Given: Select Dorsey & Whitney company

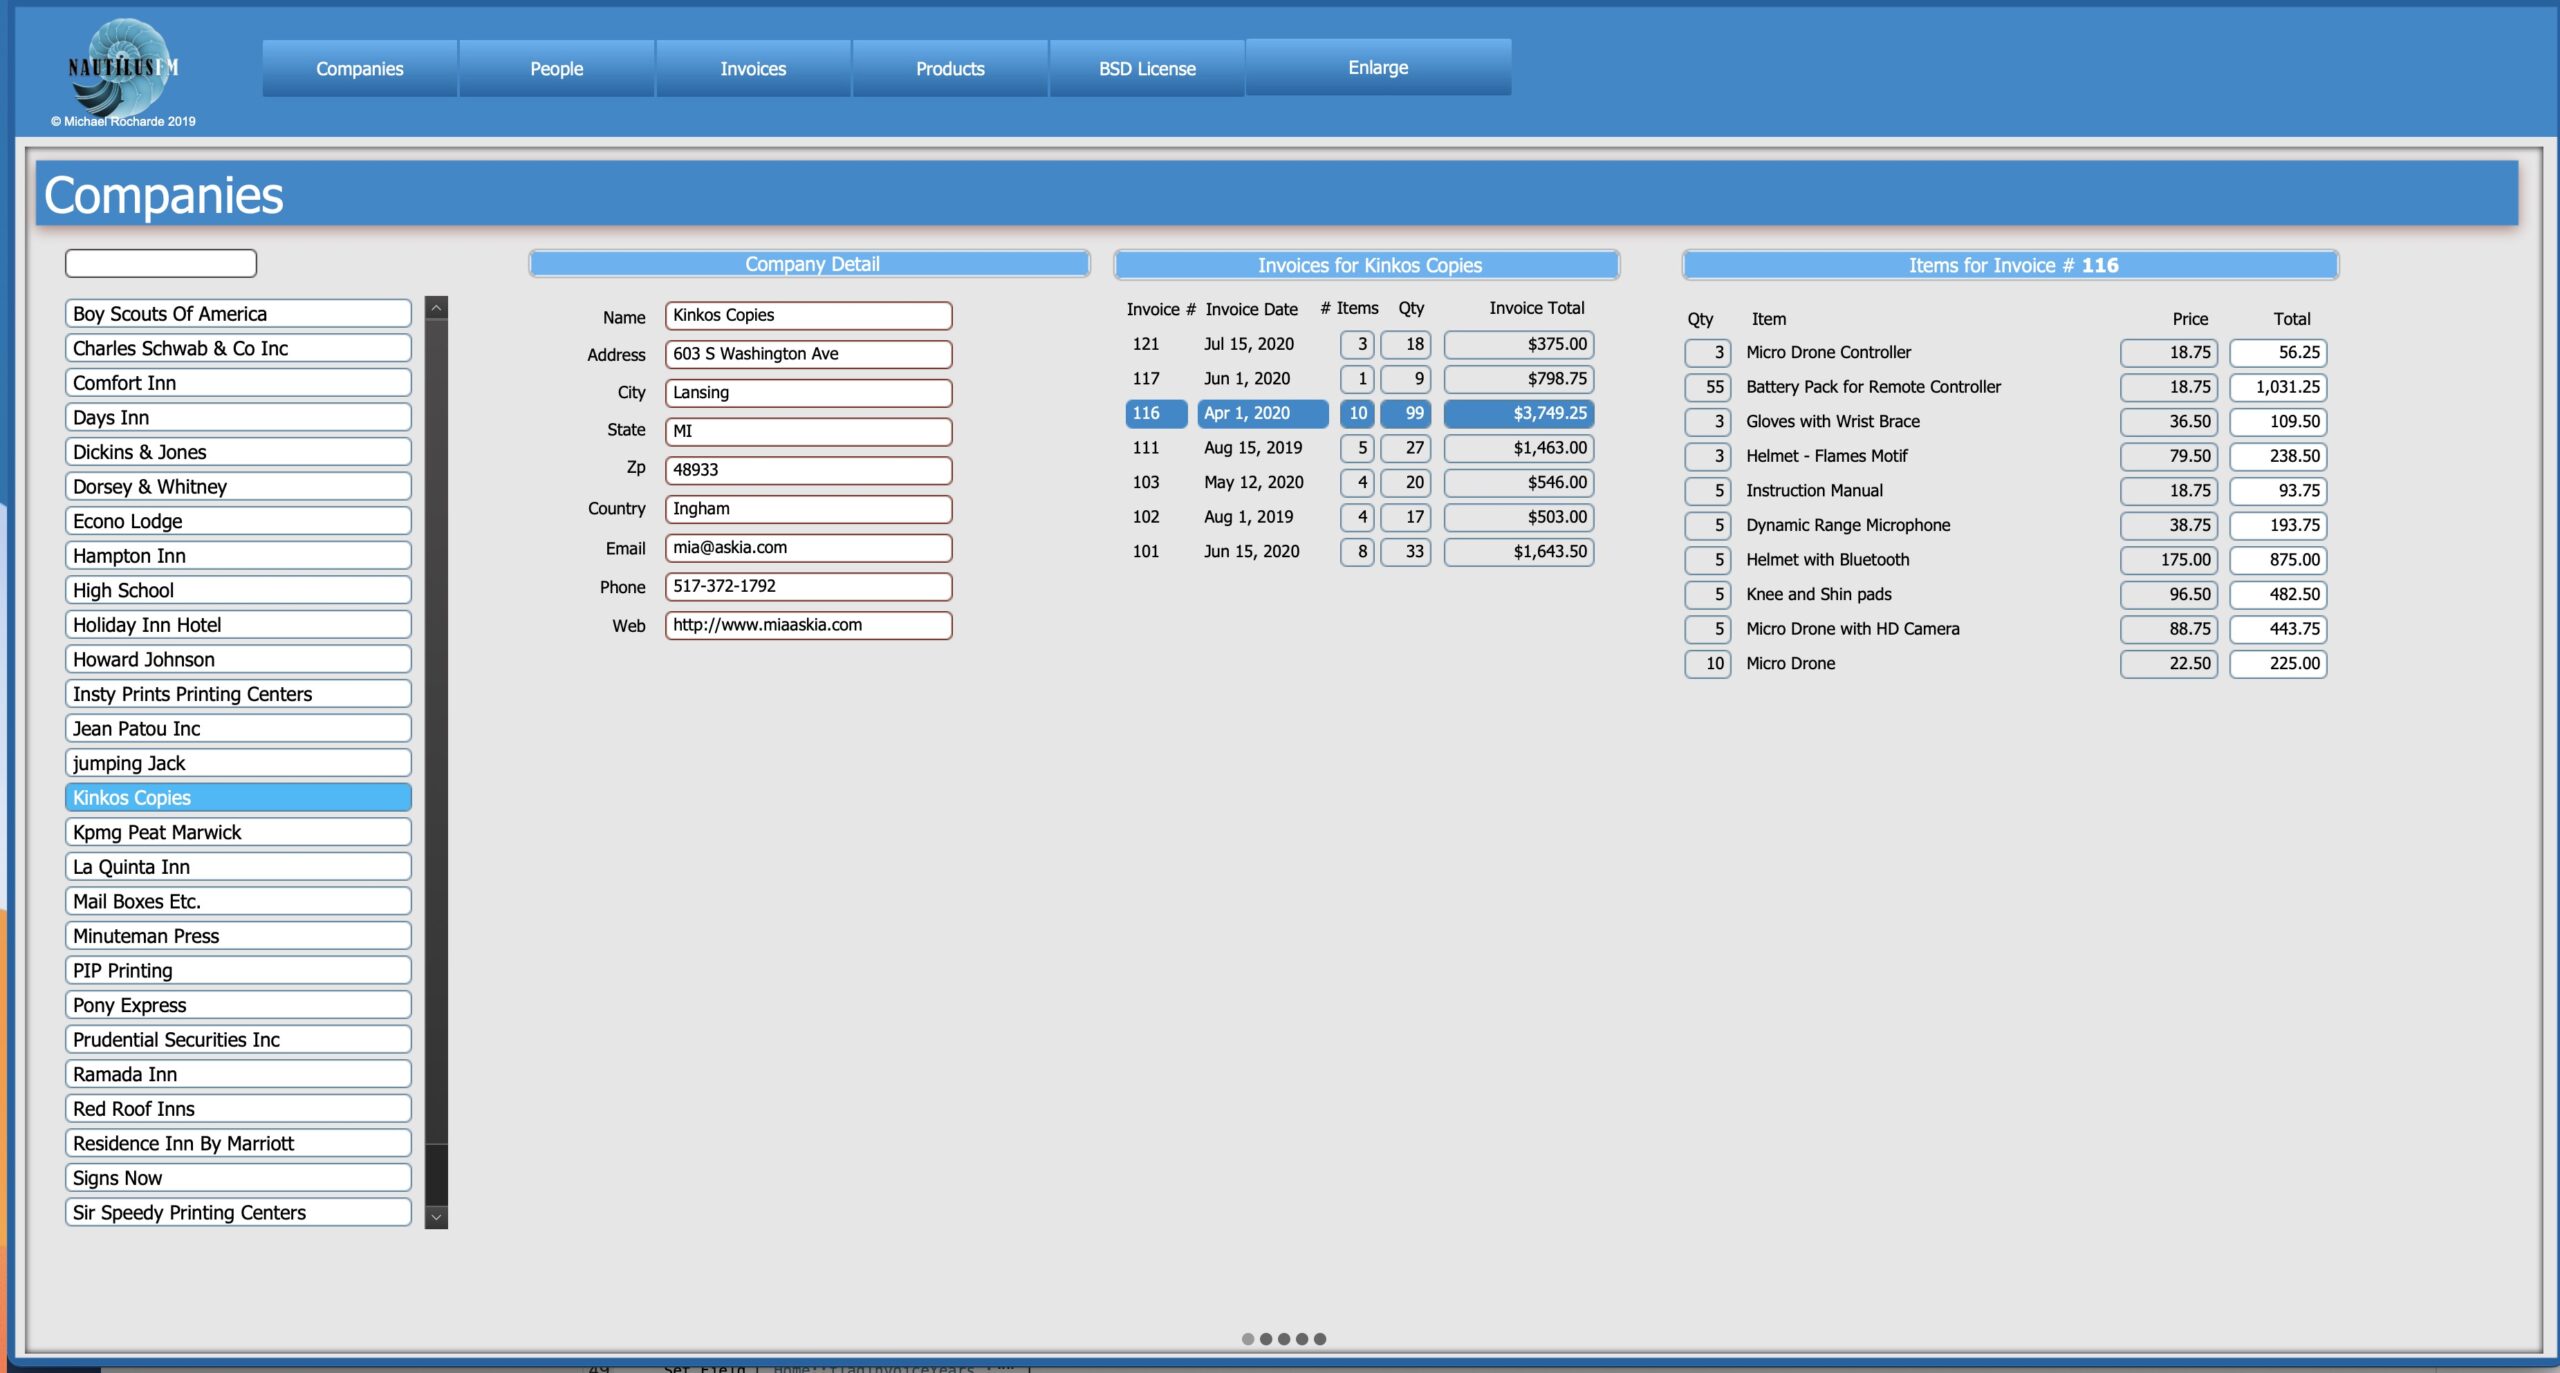Looking at the screenshot, I should click(238, 486).
